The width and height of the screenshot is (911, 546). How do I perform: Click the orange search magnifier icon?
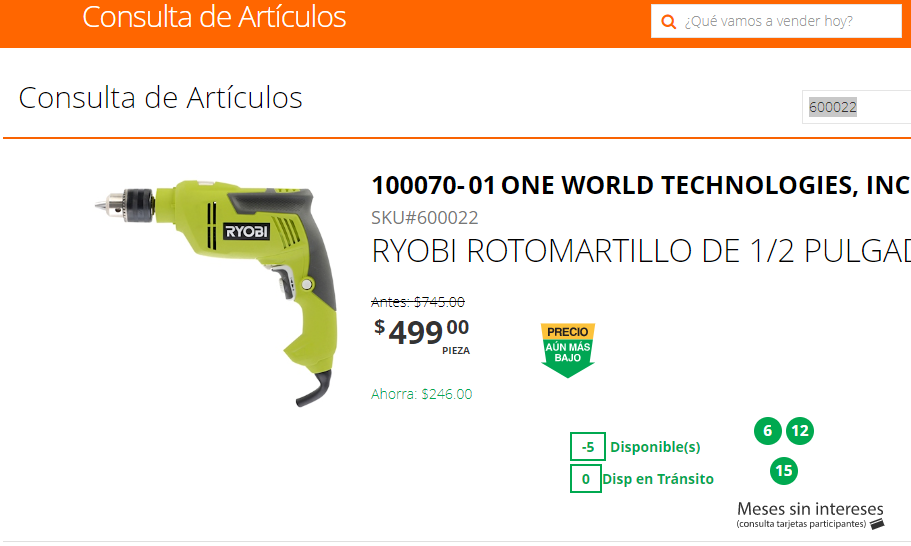tap(669, 21)
